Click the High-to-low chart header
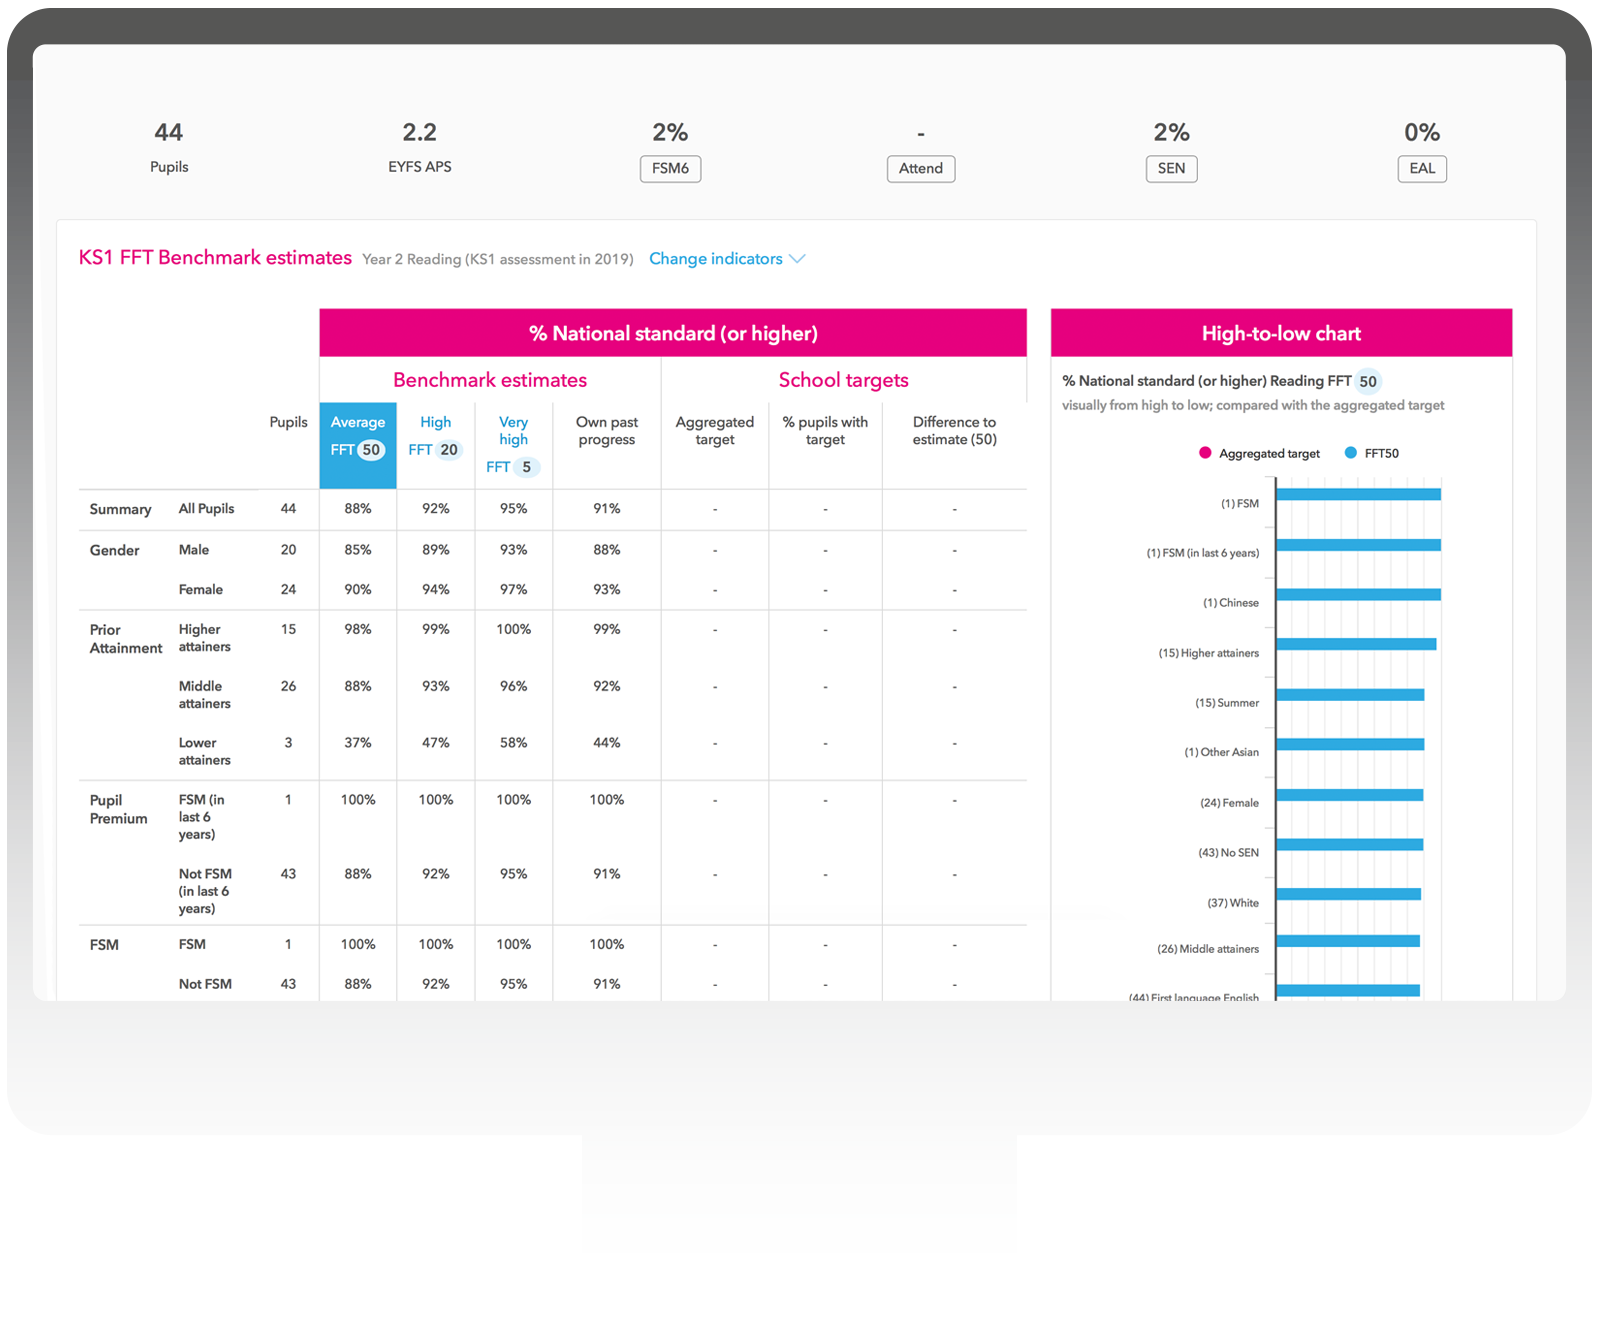This screenshot has width=1600, height=1317. coord(1281,334)
